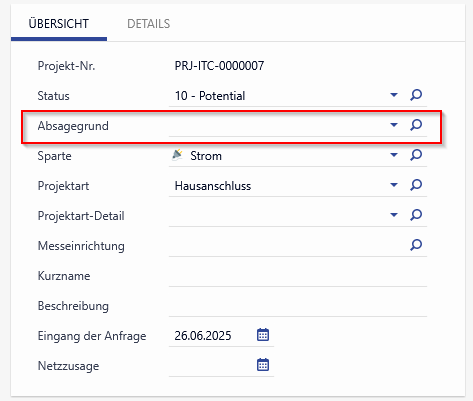Click the Status field search magnifier icon
473x401 pixels.
click(416, 95)
